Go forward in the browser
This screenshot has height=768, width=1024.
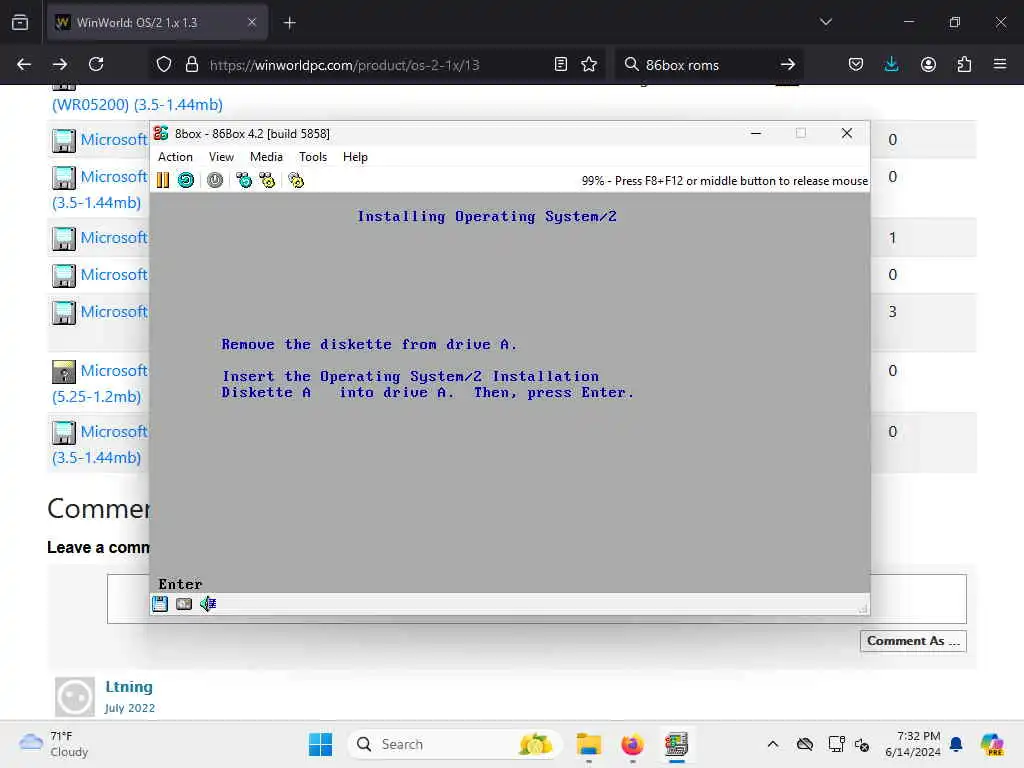click(60, 65)
